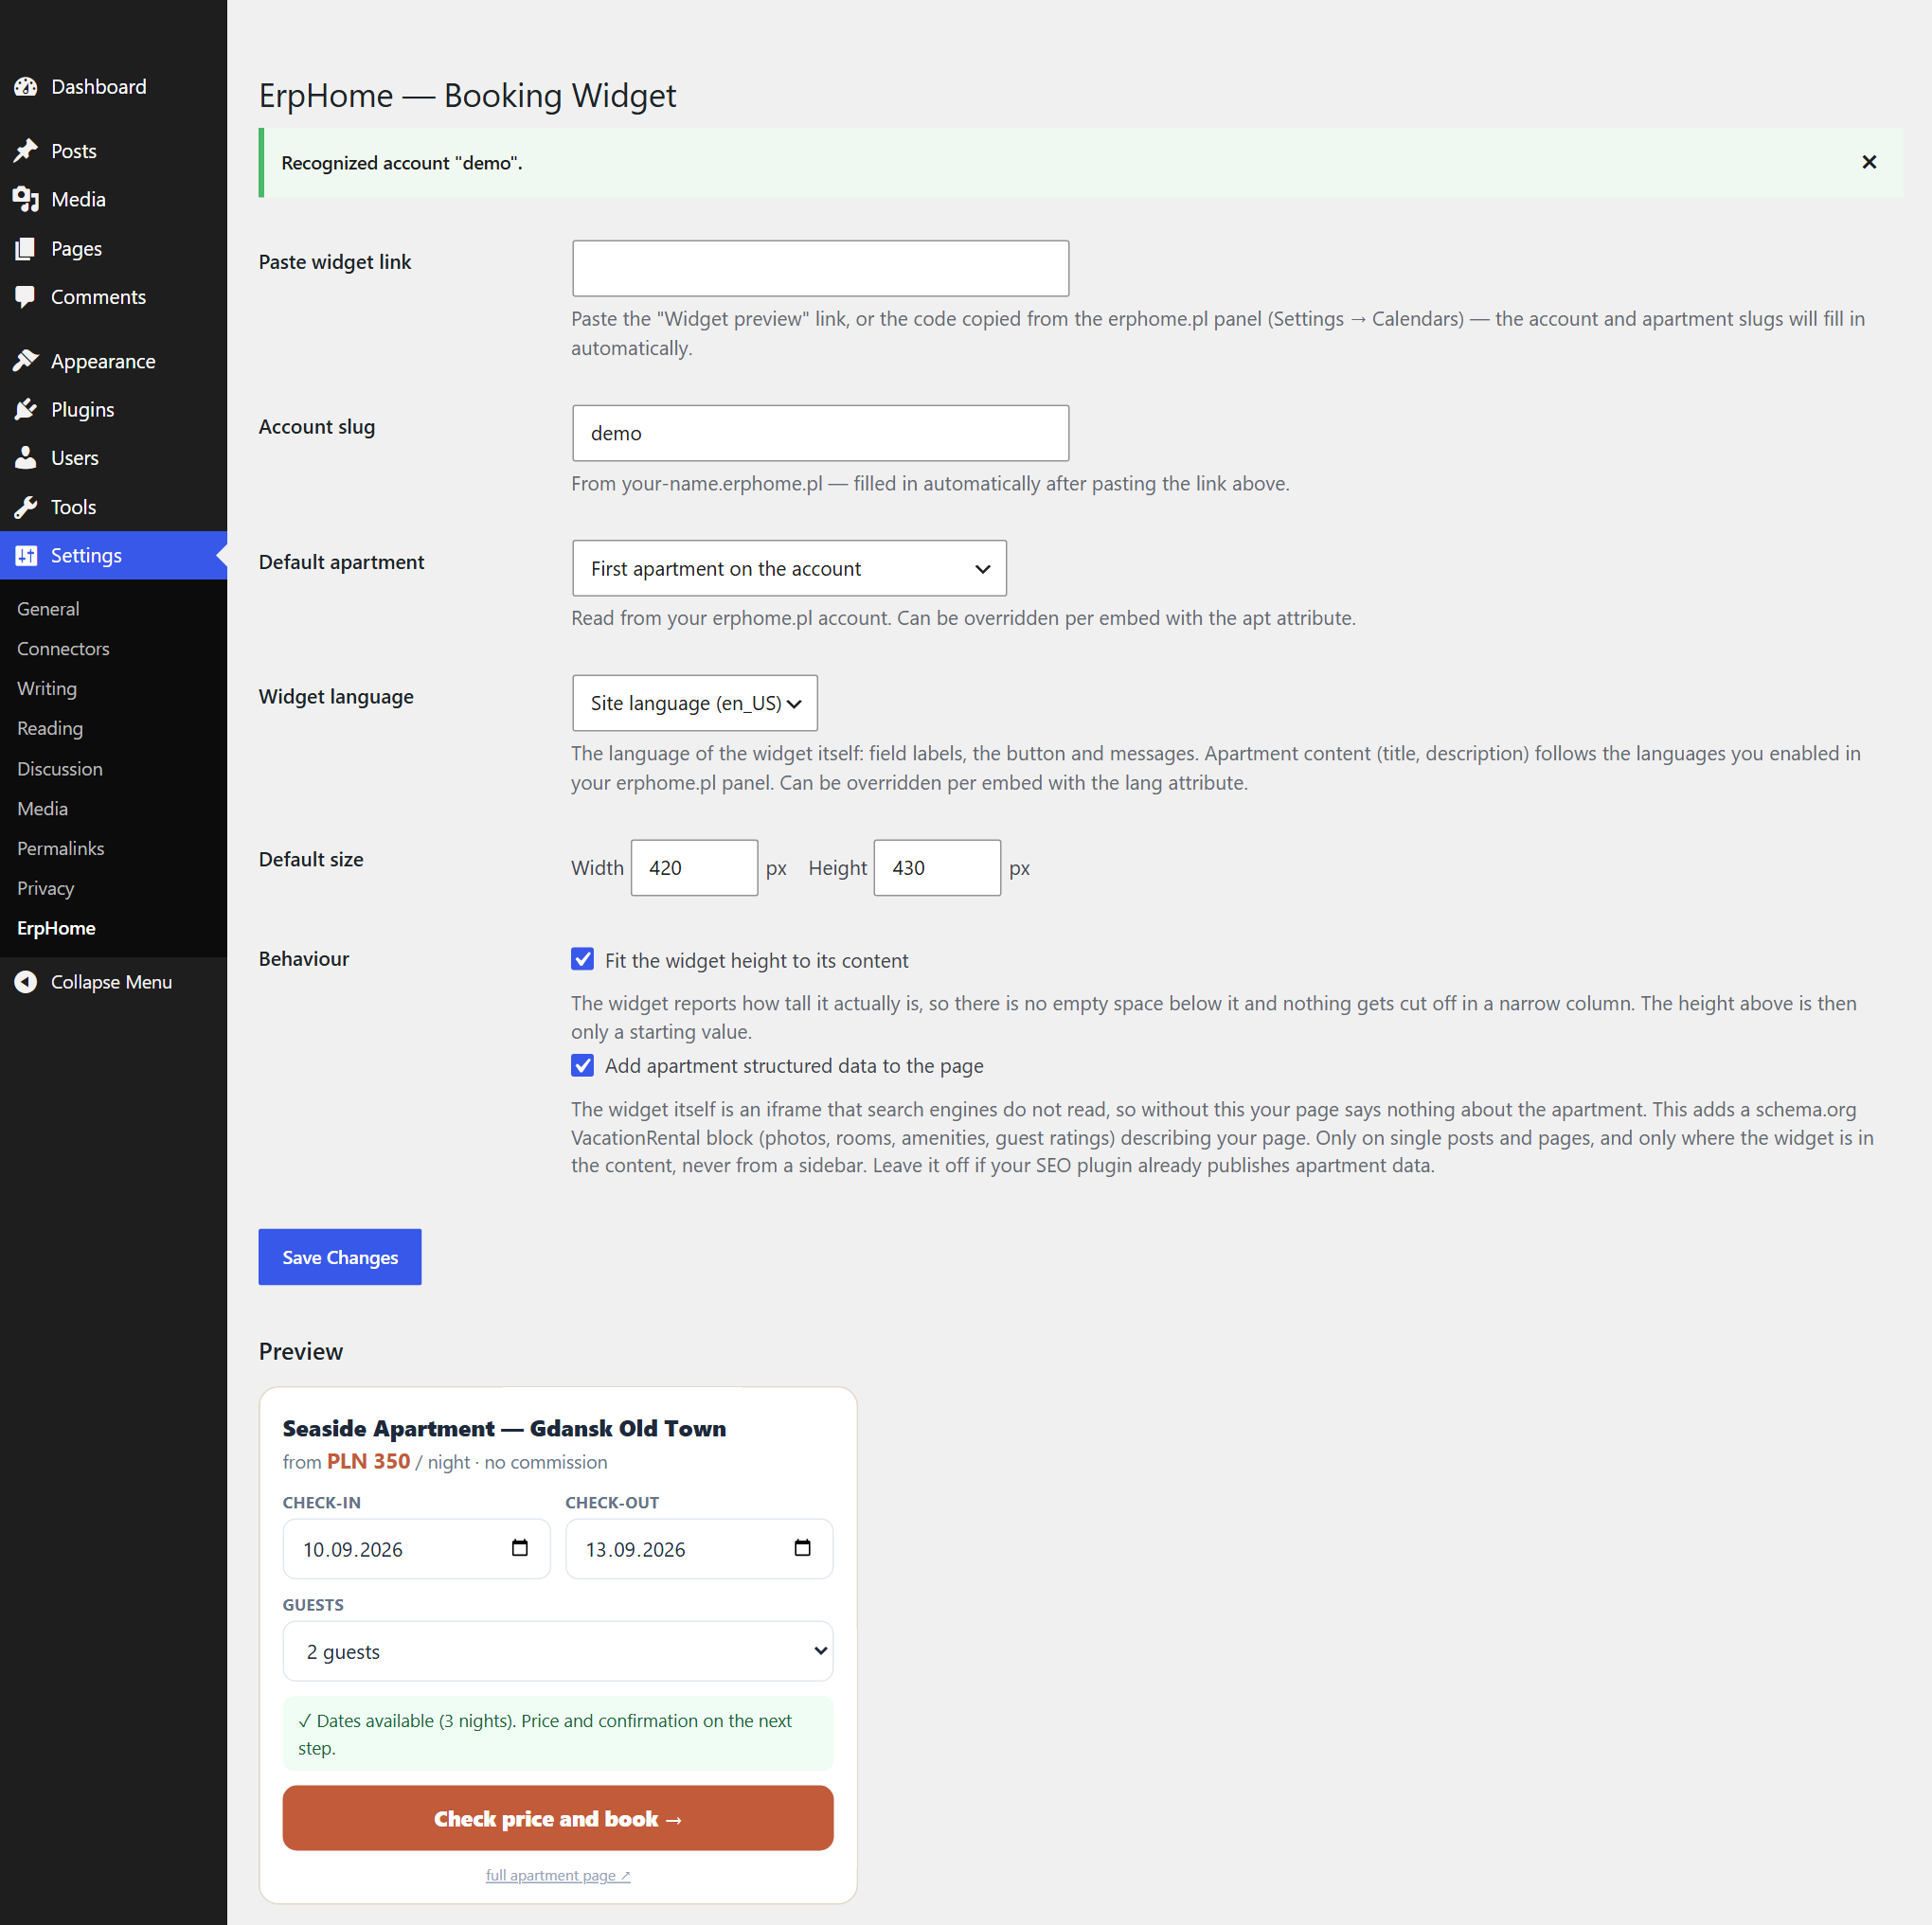Dismiss the Recognized account notice
Viewport: 1932px width, 1925px height.
pyautogui.click(x=1868, y=162)
